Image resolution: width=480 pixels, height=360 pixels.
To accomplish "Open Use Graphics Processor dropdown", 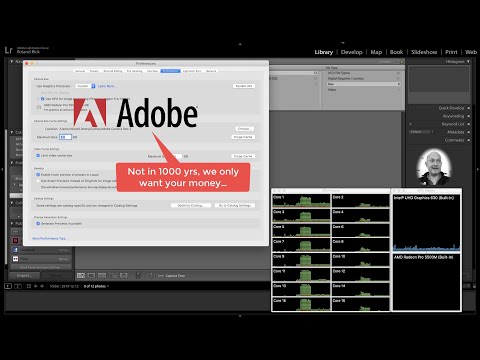I will tap(86, 86).
